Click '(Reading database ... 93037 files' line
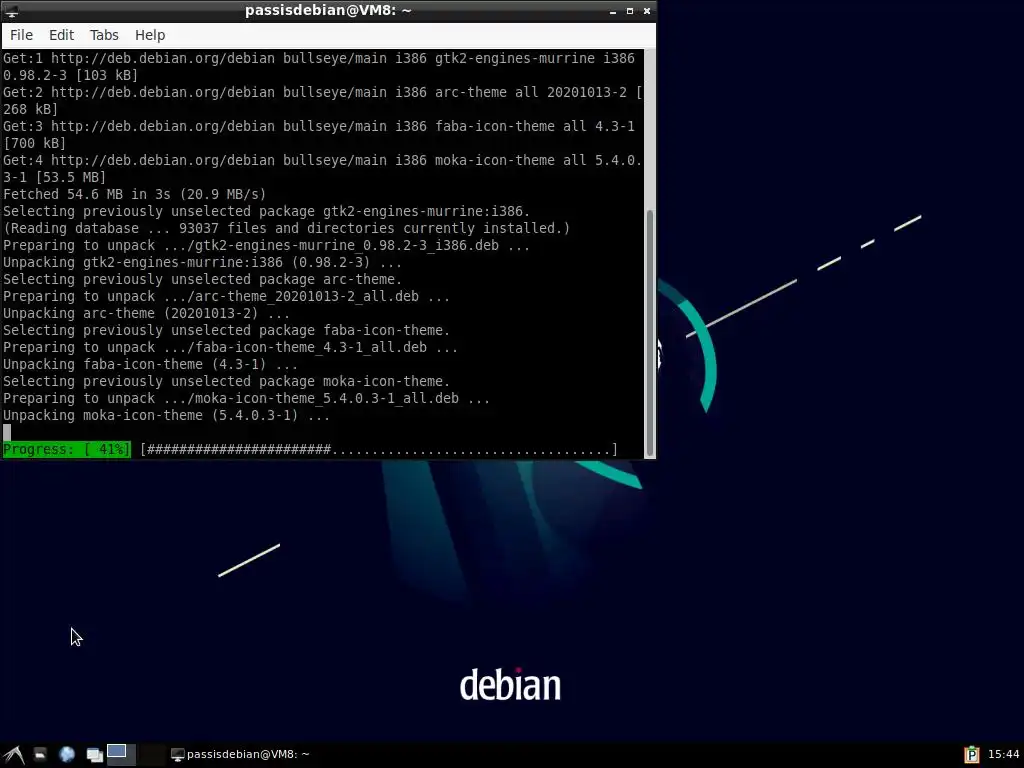Screen dimensions: 1024x768 click(x=287, y=229)
